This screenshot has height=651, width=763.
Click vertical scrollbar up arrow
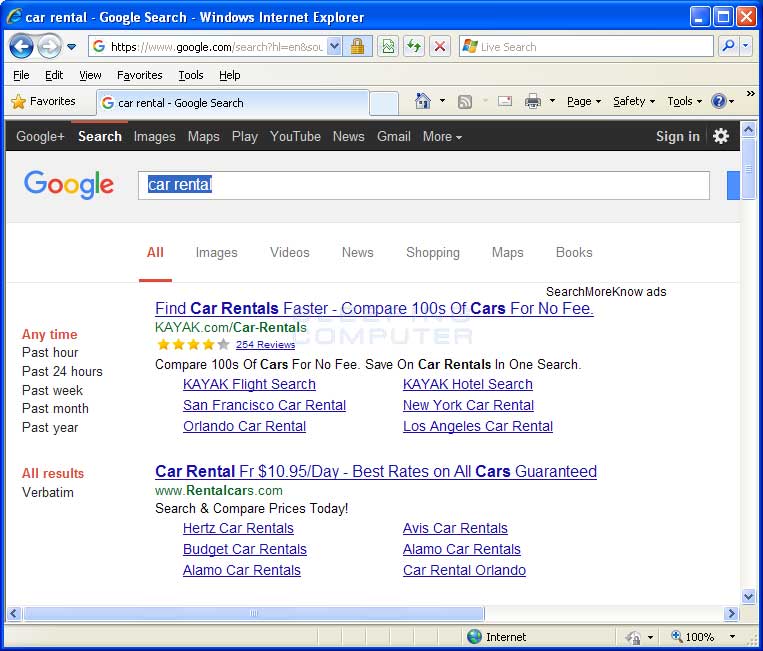[748, 129]
